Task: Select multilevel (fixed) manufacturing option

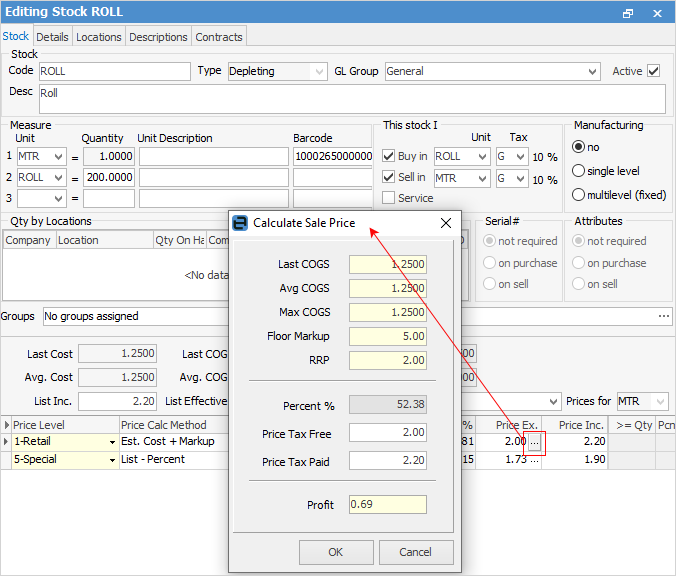Action: (579, 195)
